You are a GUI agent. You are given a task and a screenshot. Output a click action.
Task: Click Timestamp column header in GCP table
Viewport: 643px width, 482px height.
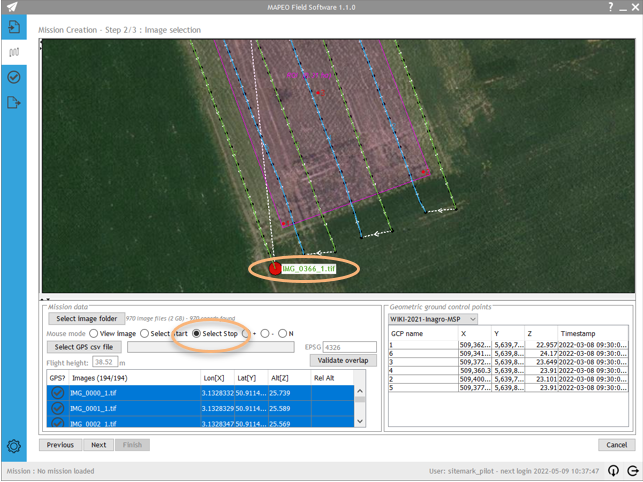coord(593,334)
